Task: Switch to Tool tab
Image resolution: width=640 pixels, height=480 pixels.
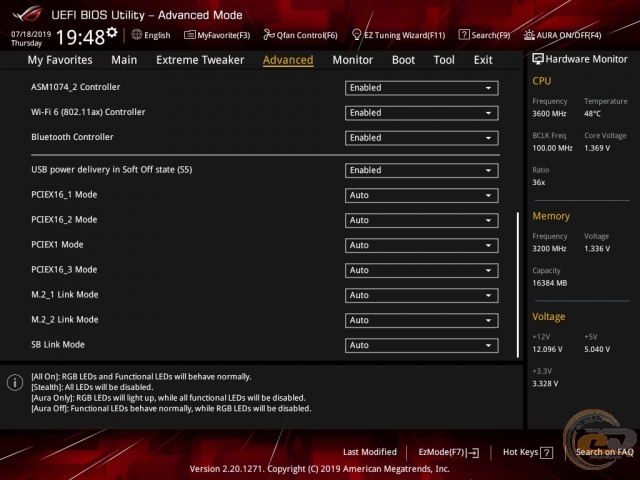Action: pos(444,60)
